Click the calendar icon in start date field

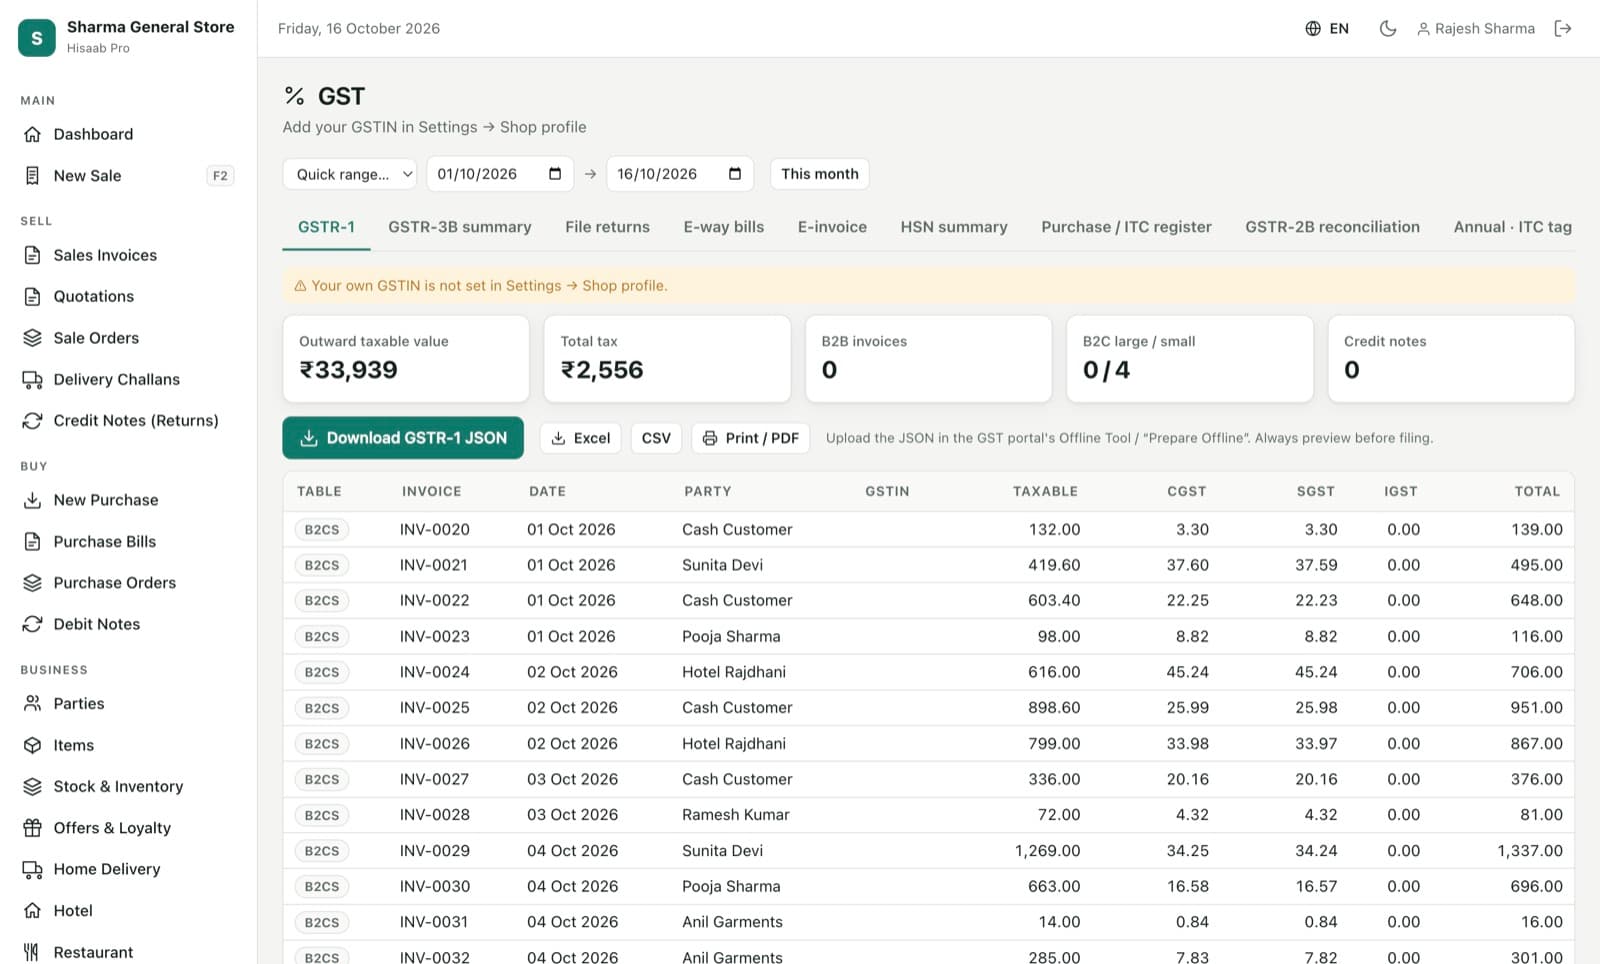555,174
